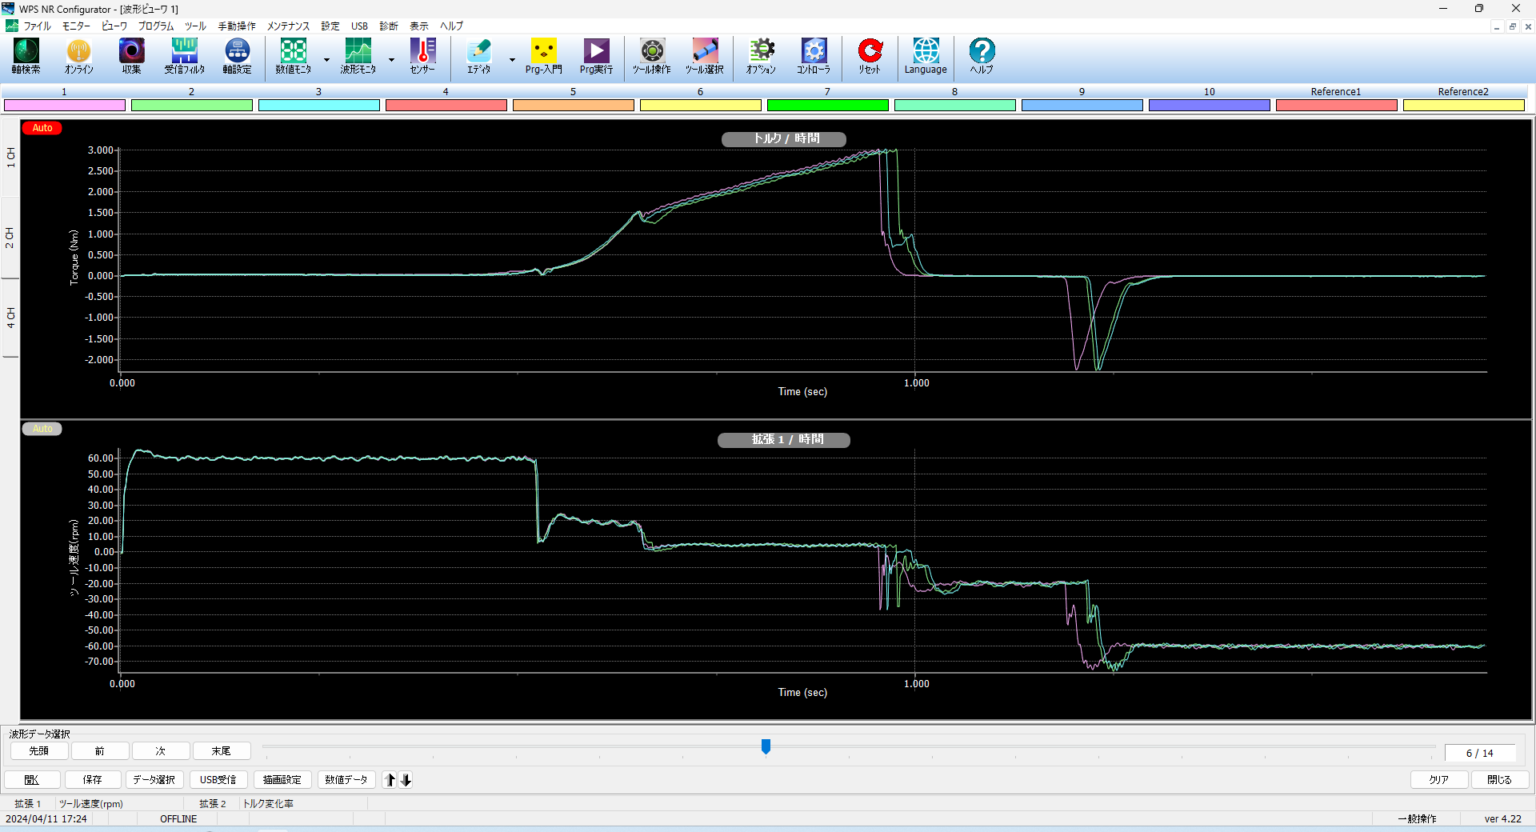
Task: Open the メンテナンス menu
Action: pos(288,26)
